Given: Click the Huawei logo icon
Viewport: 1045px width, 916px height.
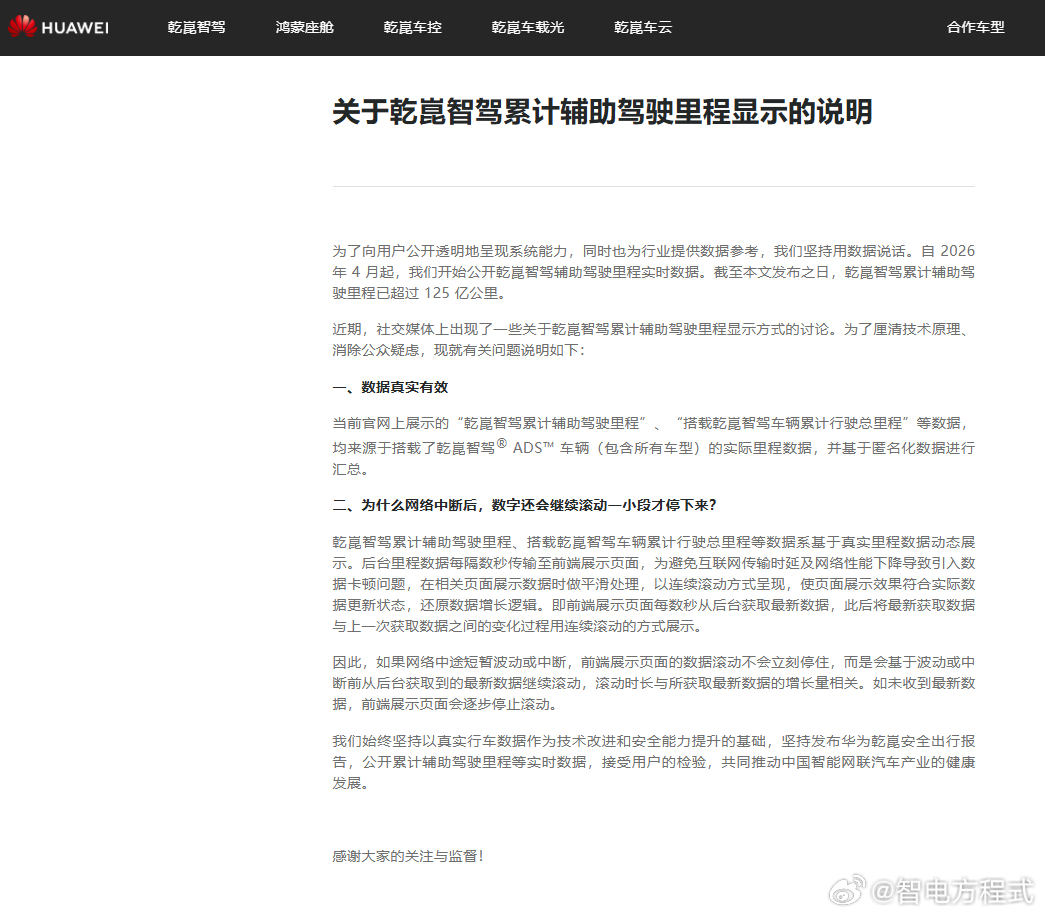Looking at the screenshot, I should click(x=22, y=27).
